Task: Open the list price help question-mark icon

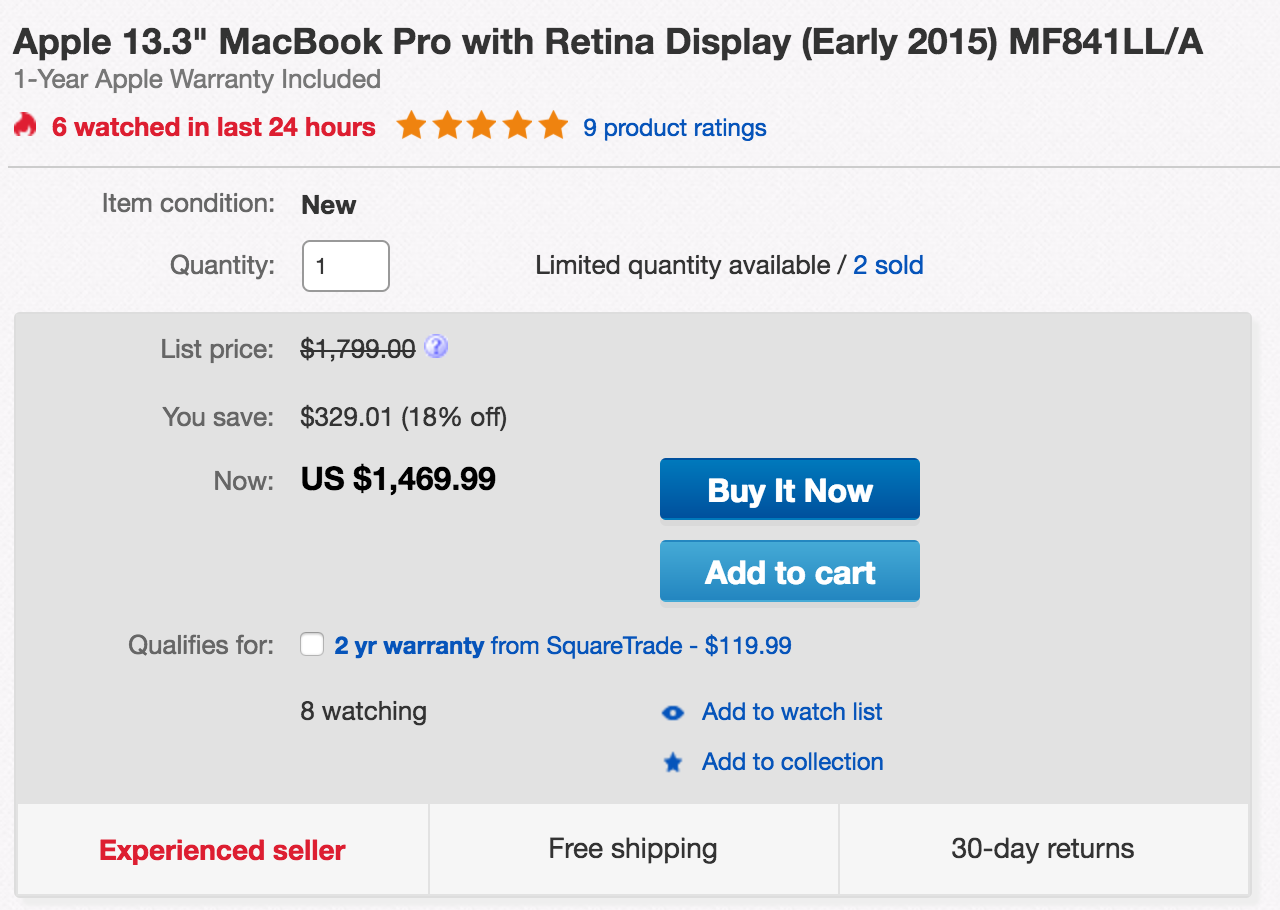Action: (x=436, y=346)
